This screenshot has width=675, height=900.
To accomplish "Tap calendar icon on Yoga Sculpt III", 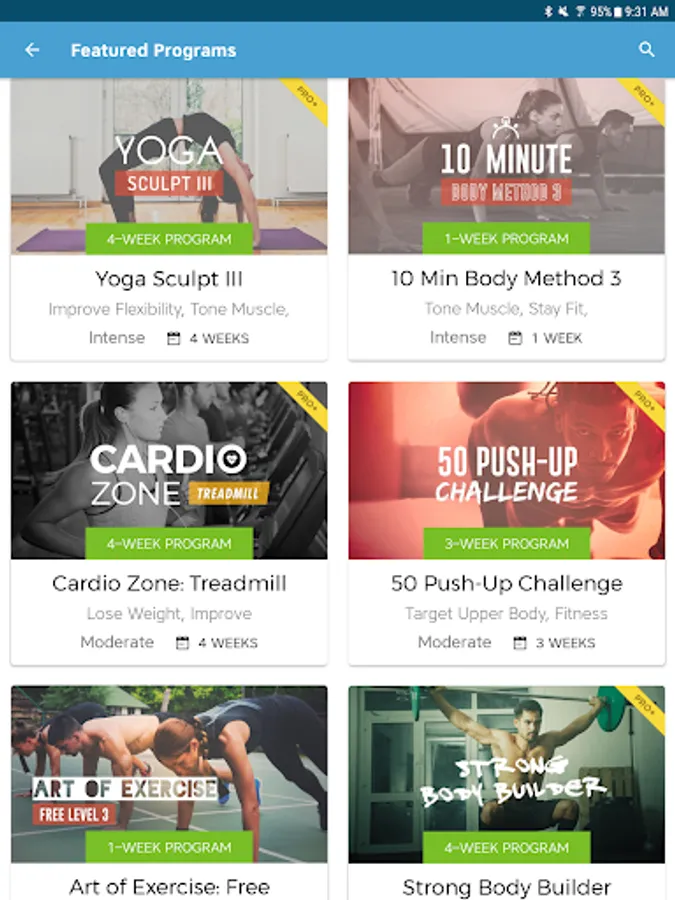I will 173,338.
